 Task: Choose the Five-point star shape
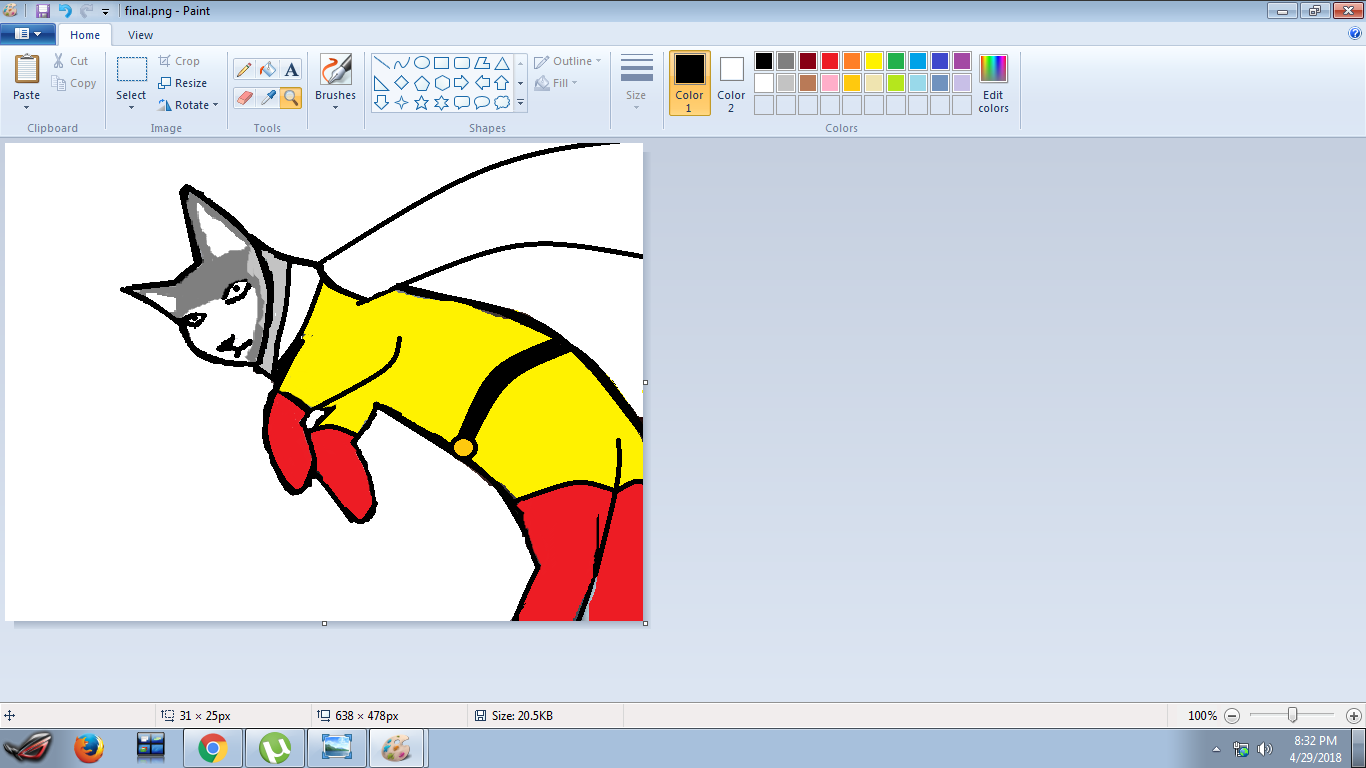422,102
